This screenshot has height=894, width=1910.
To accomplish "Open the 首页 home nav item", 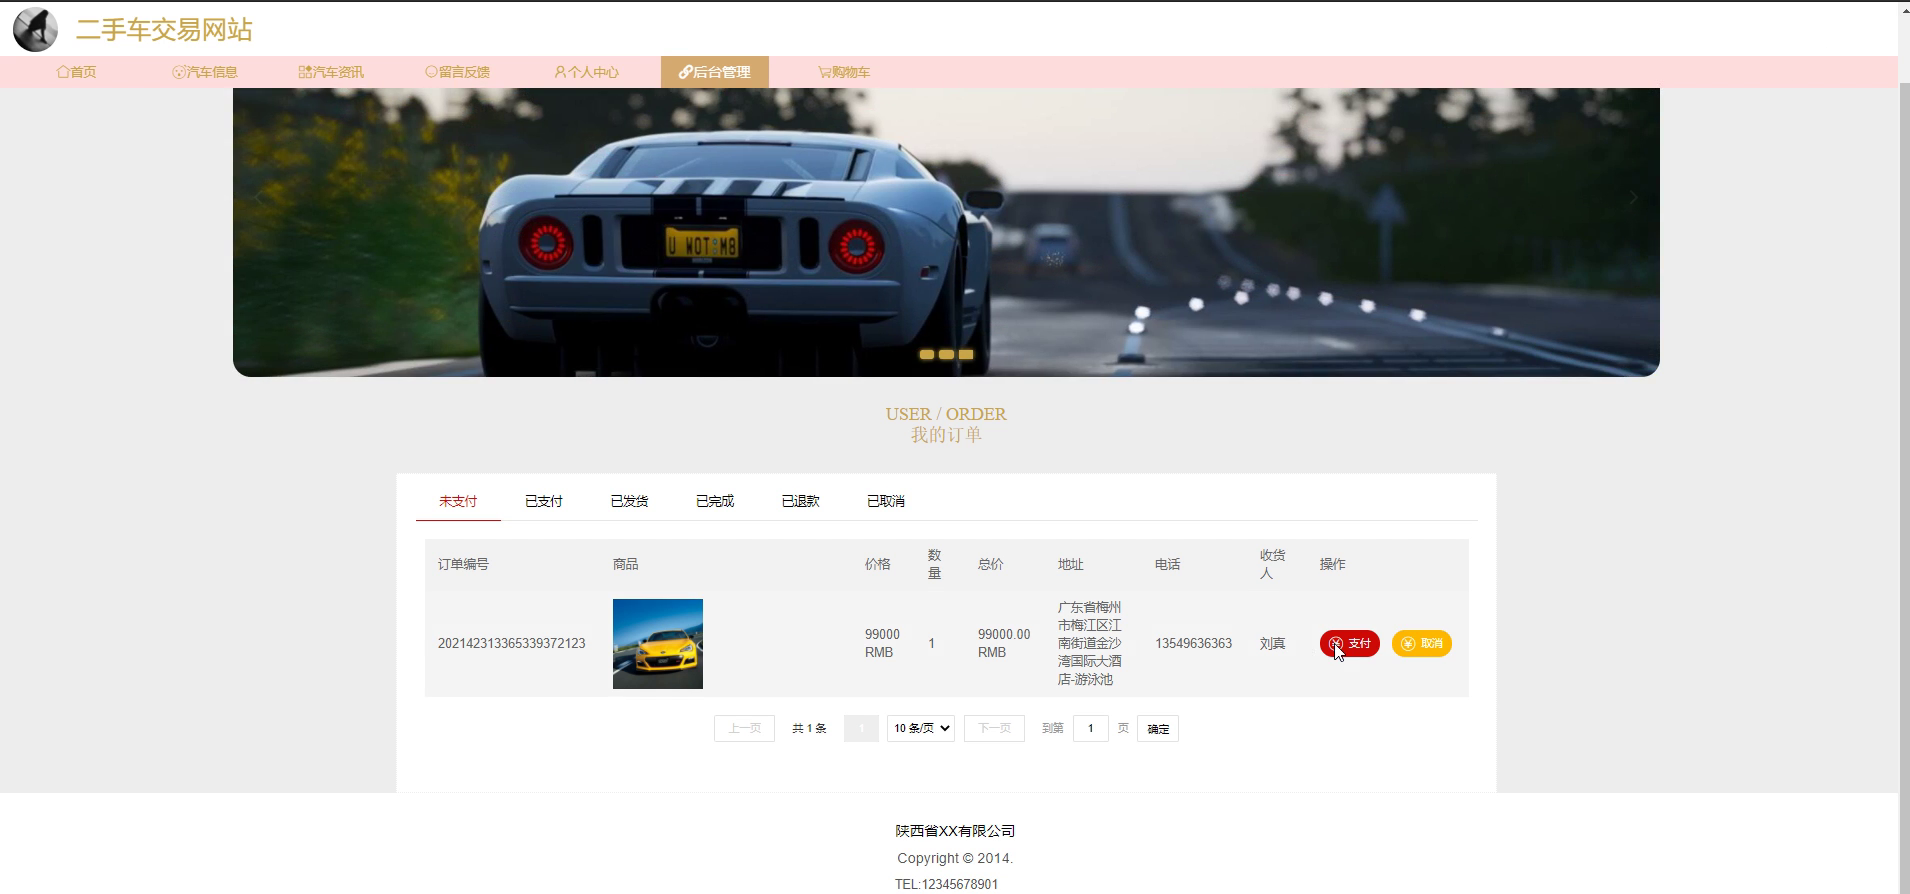I will coord(77,72).
